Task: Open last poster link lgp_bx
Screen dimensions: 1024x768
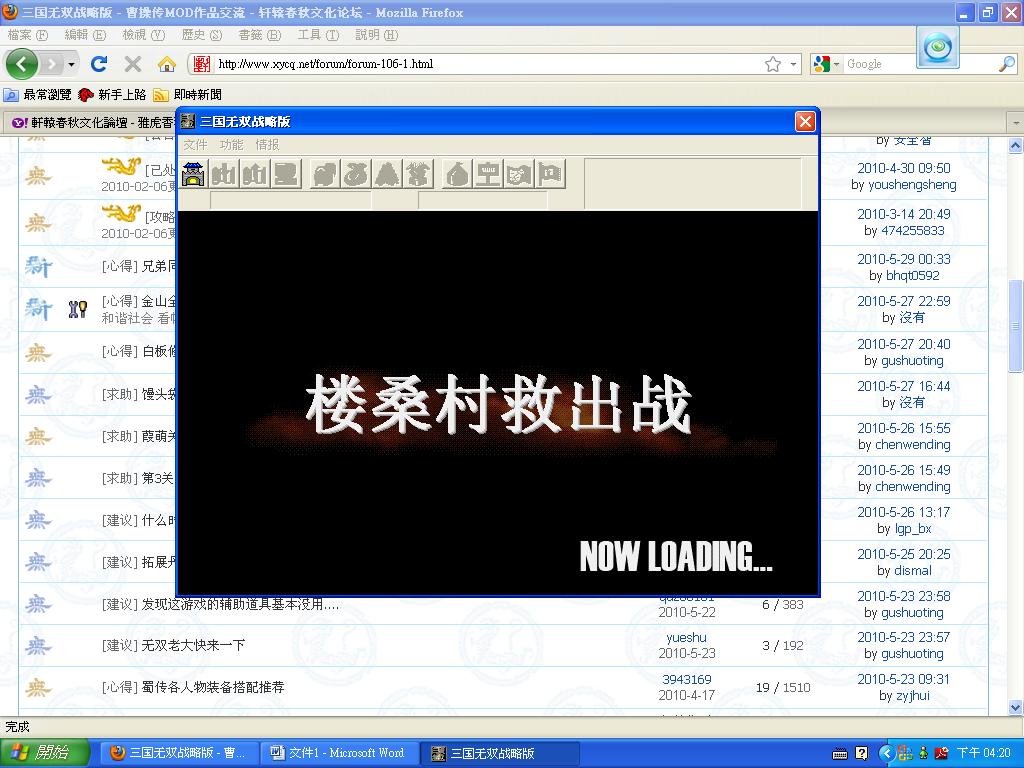Action: pos(912,528)
